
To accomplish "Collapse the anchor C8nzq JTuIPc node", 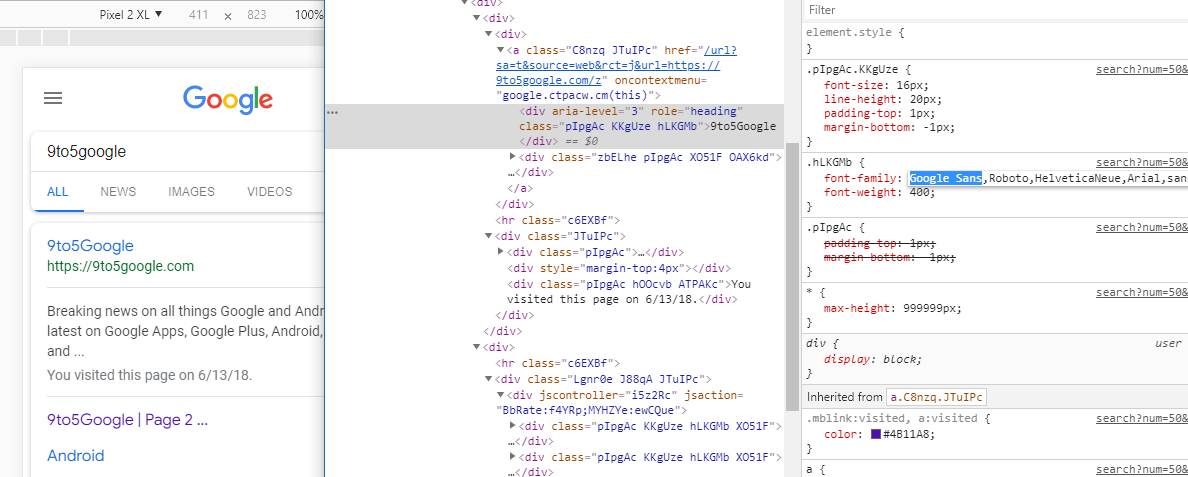I will click(x=501, y=49).
